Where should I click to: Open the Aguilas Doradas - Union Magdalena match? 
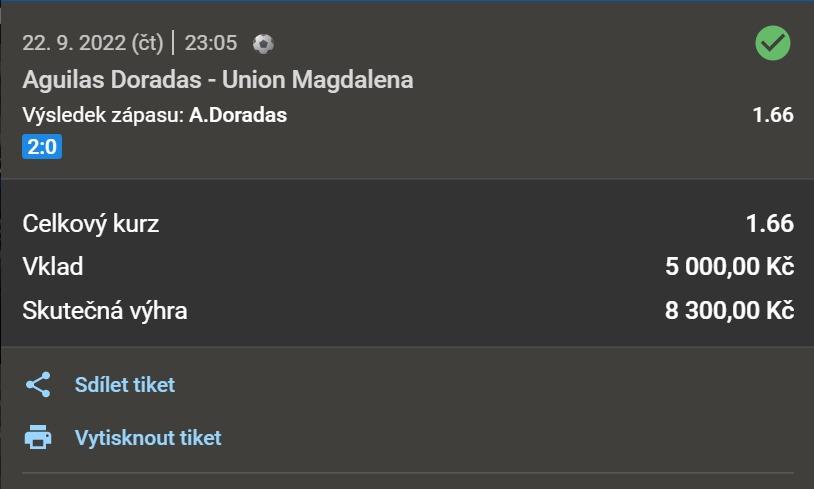217,80
